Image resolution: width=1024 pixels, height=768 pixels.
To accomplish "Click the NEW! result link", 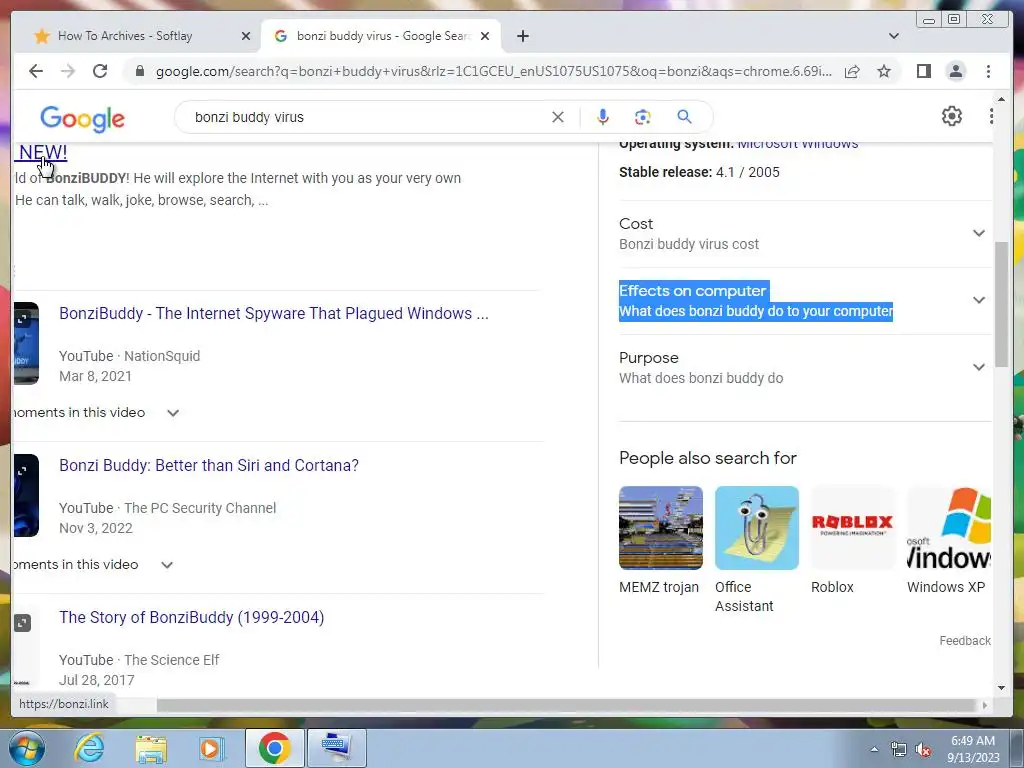I will pos(42,152).
